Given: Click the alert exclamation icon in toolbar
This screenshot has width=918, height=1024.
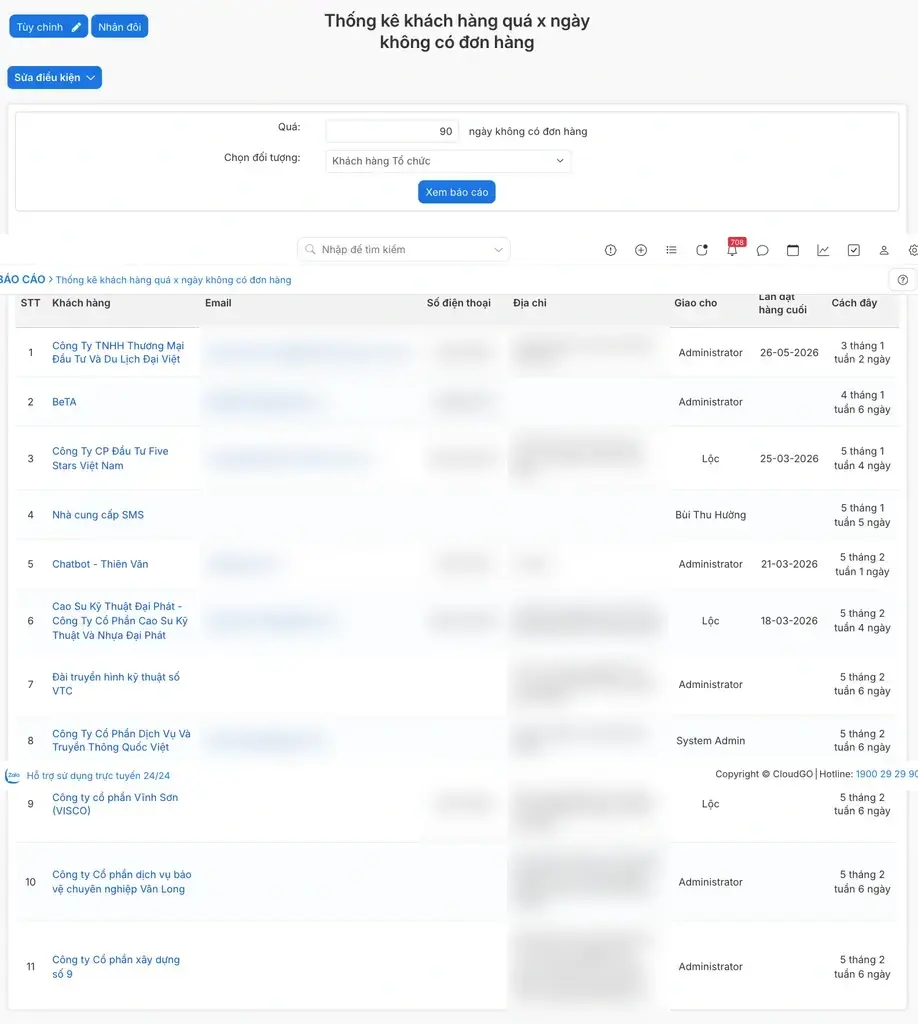Looking at the screenshot, I should point(610,250).
